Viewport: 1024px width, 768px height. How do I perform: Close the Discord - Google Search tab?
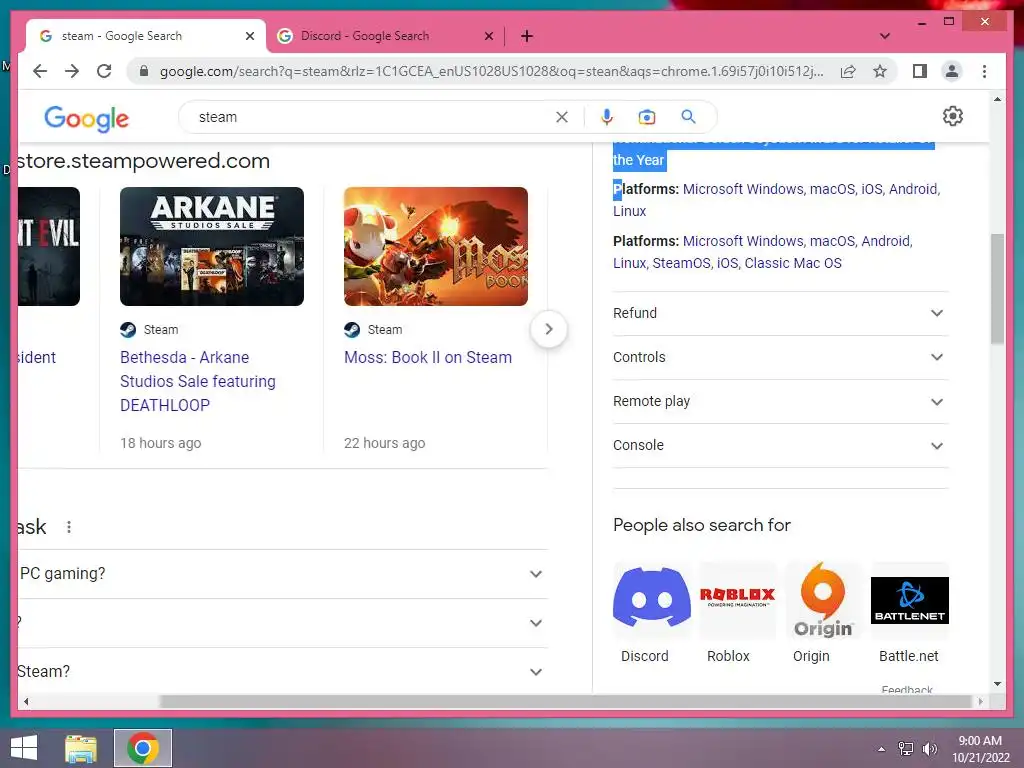click(x=488, y=36)
